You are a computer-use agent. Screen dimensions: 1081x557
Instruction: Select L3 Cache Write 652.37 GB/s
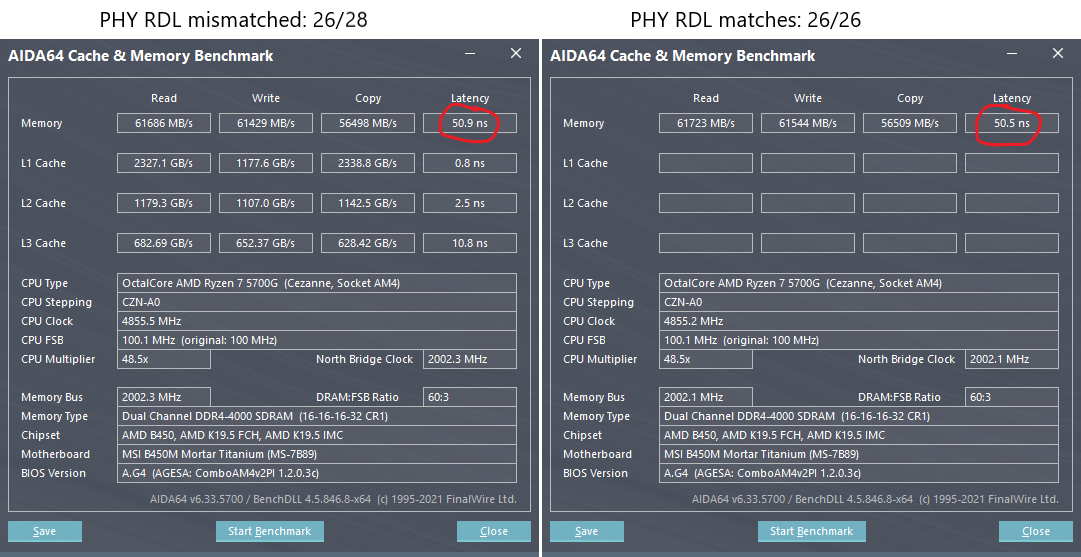(265, 243)
